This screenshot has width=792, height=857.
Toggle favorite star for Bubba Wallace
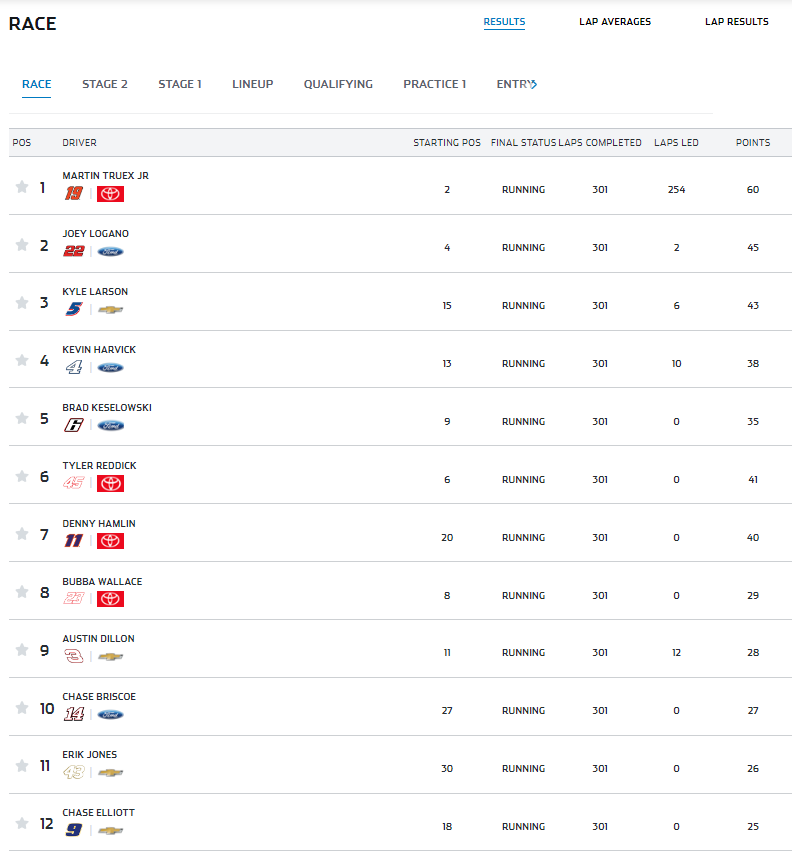pyautogui.click(x=22, y=591)
